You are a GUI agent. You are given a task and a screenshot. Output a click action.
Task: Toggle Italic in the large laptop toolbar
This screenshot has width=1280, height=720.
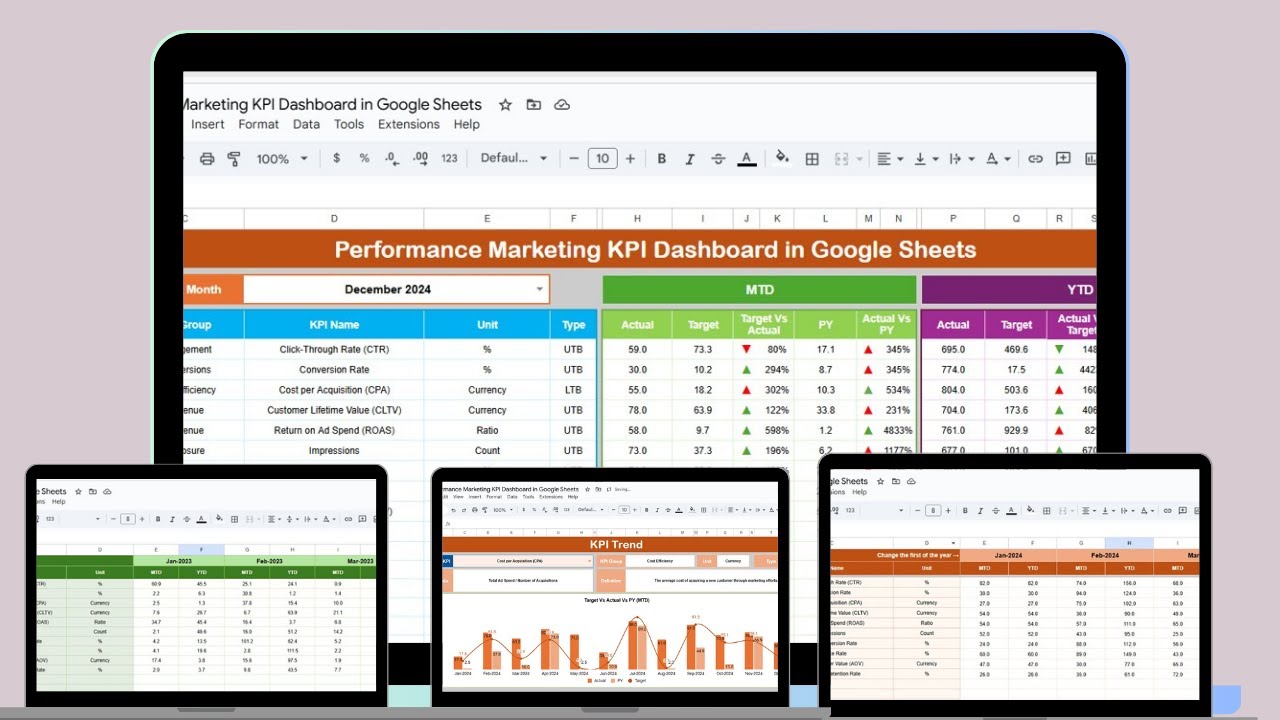pos(689,158)
